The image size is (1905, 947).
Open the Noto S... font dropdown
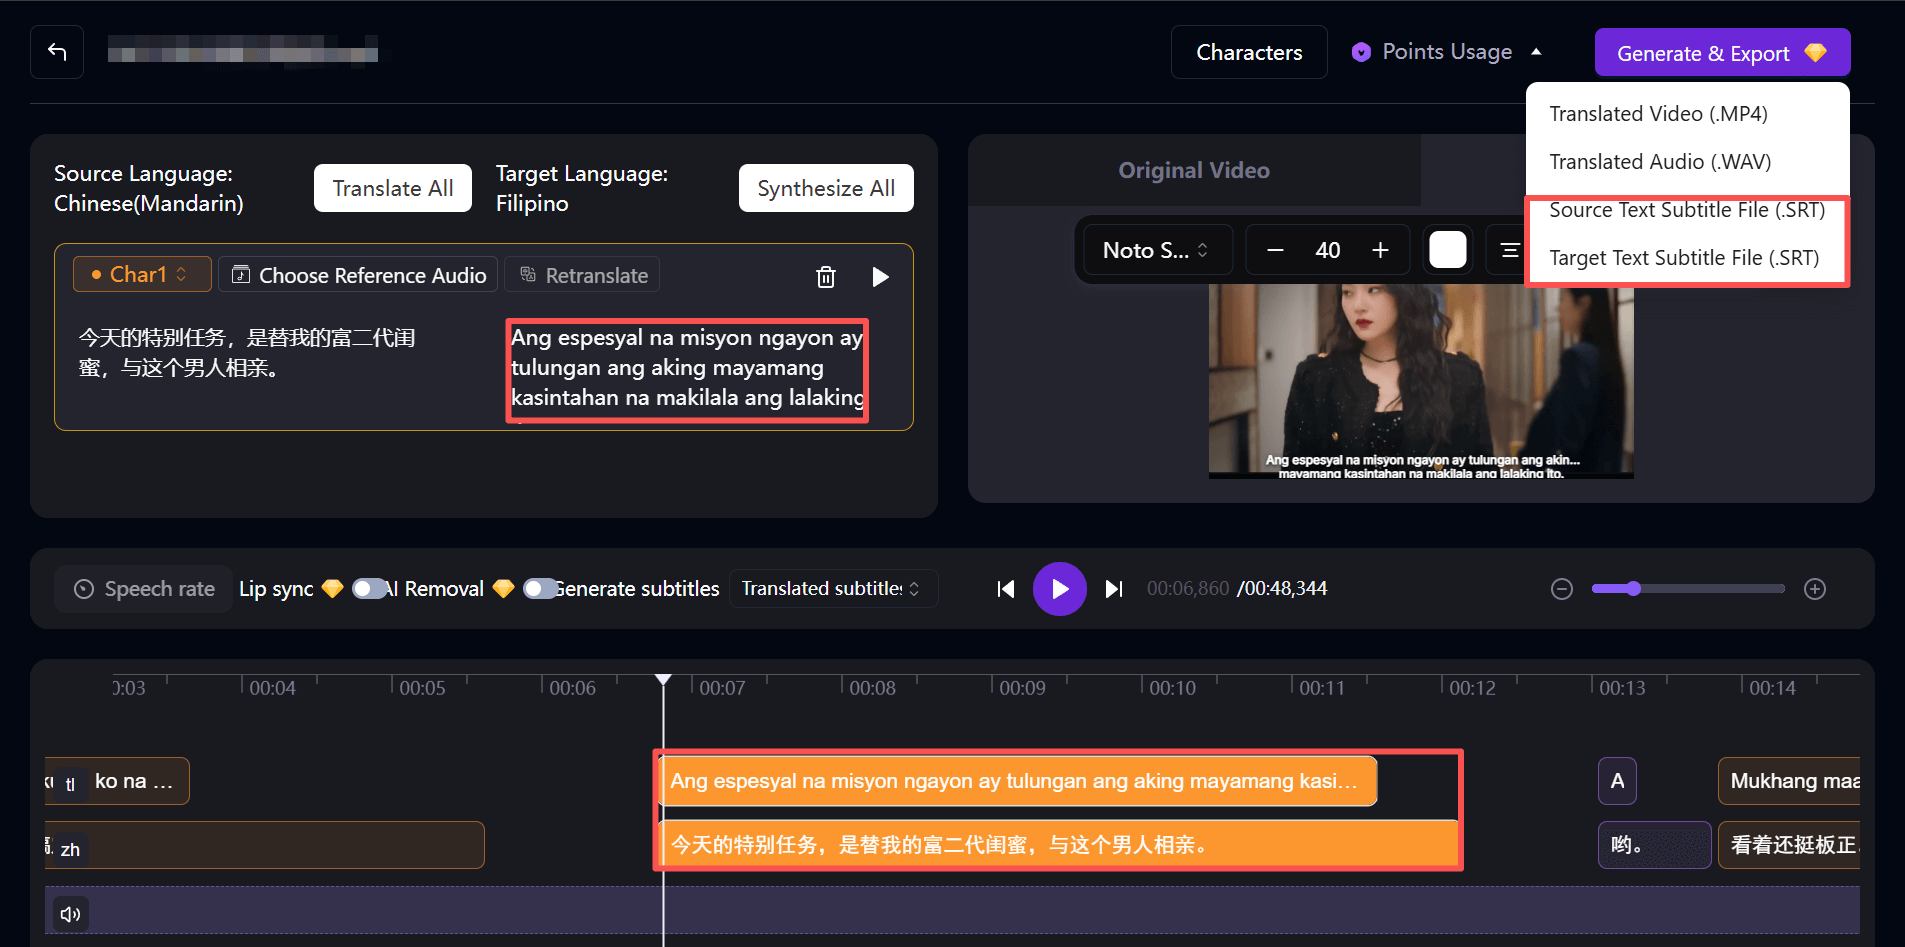[1155, 250]
